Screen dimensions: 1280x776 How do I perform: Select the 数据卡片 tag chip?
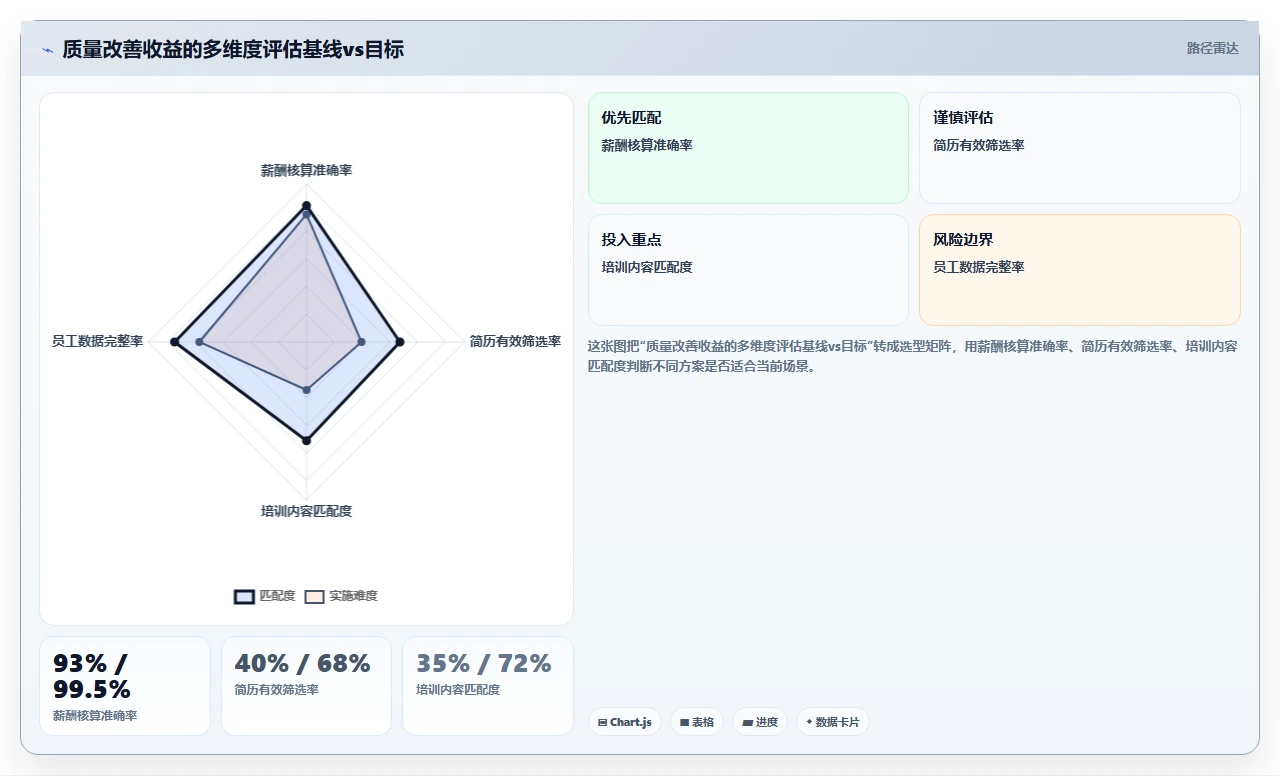coord(833,722)
